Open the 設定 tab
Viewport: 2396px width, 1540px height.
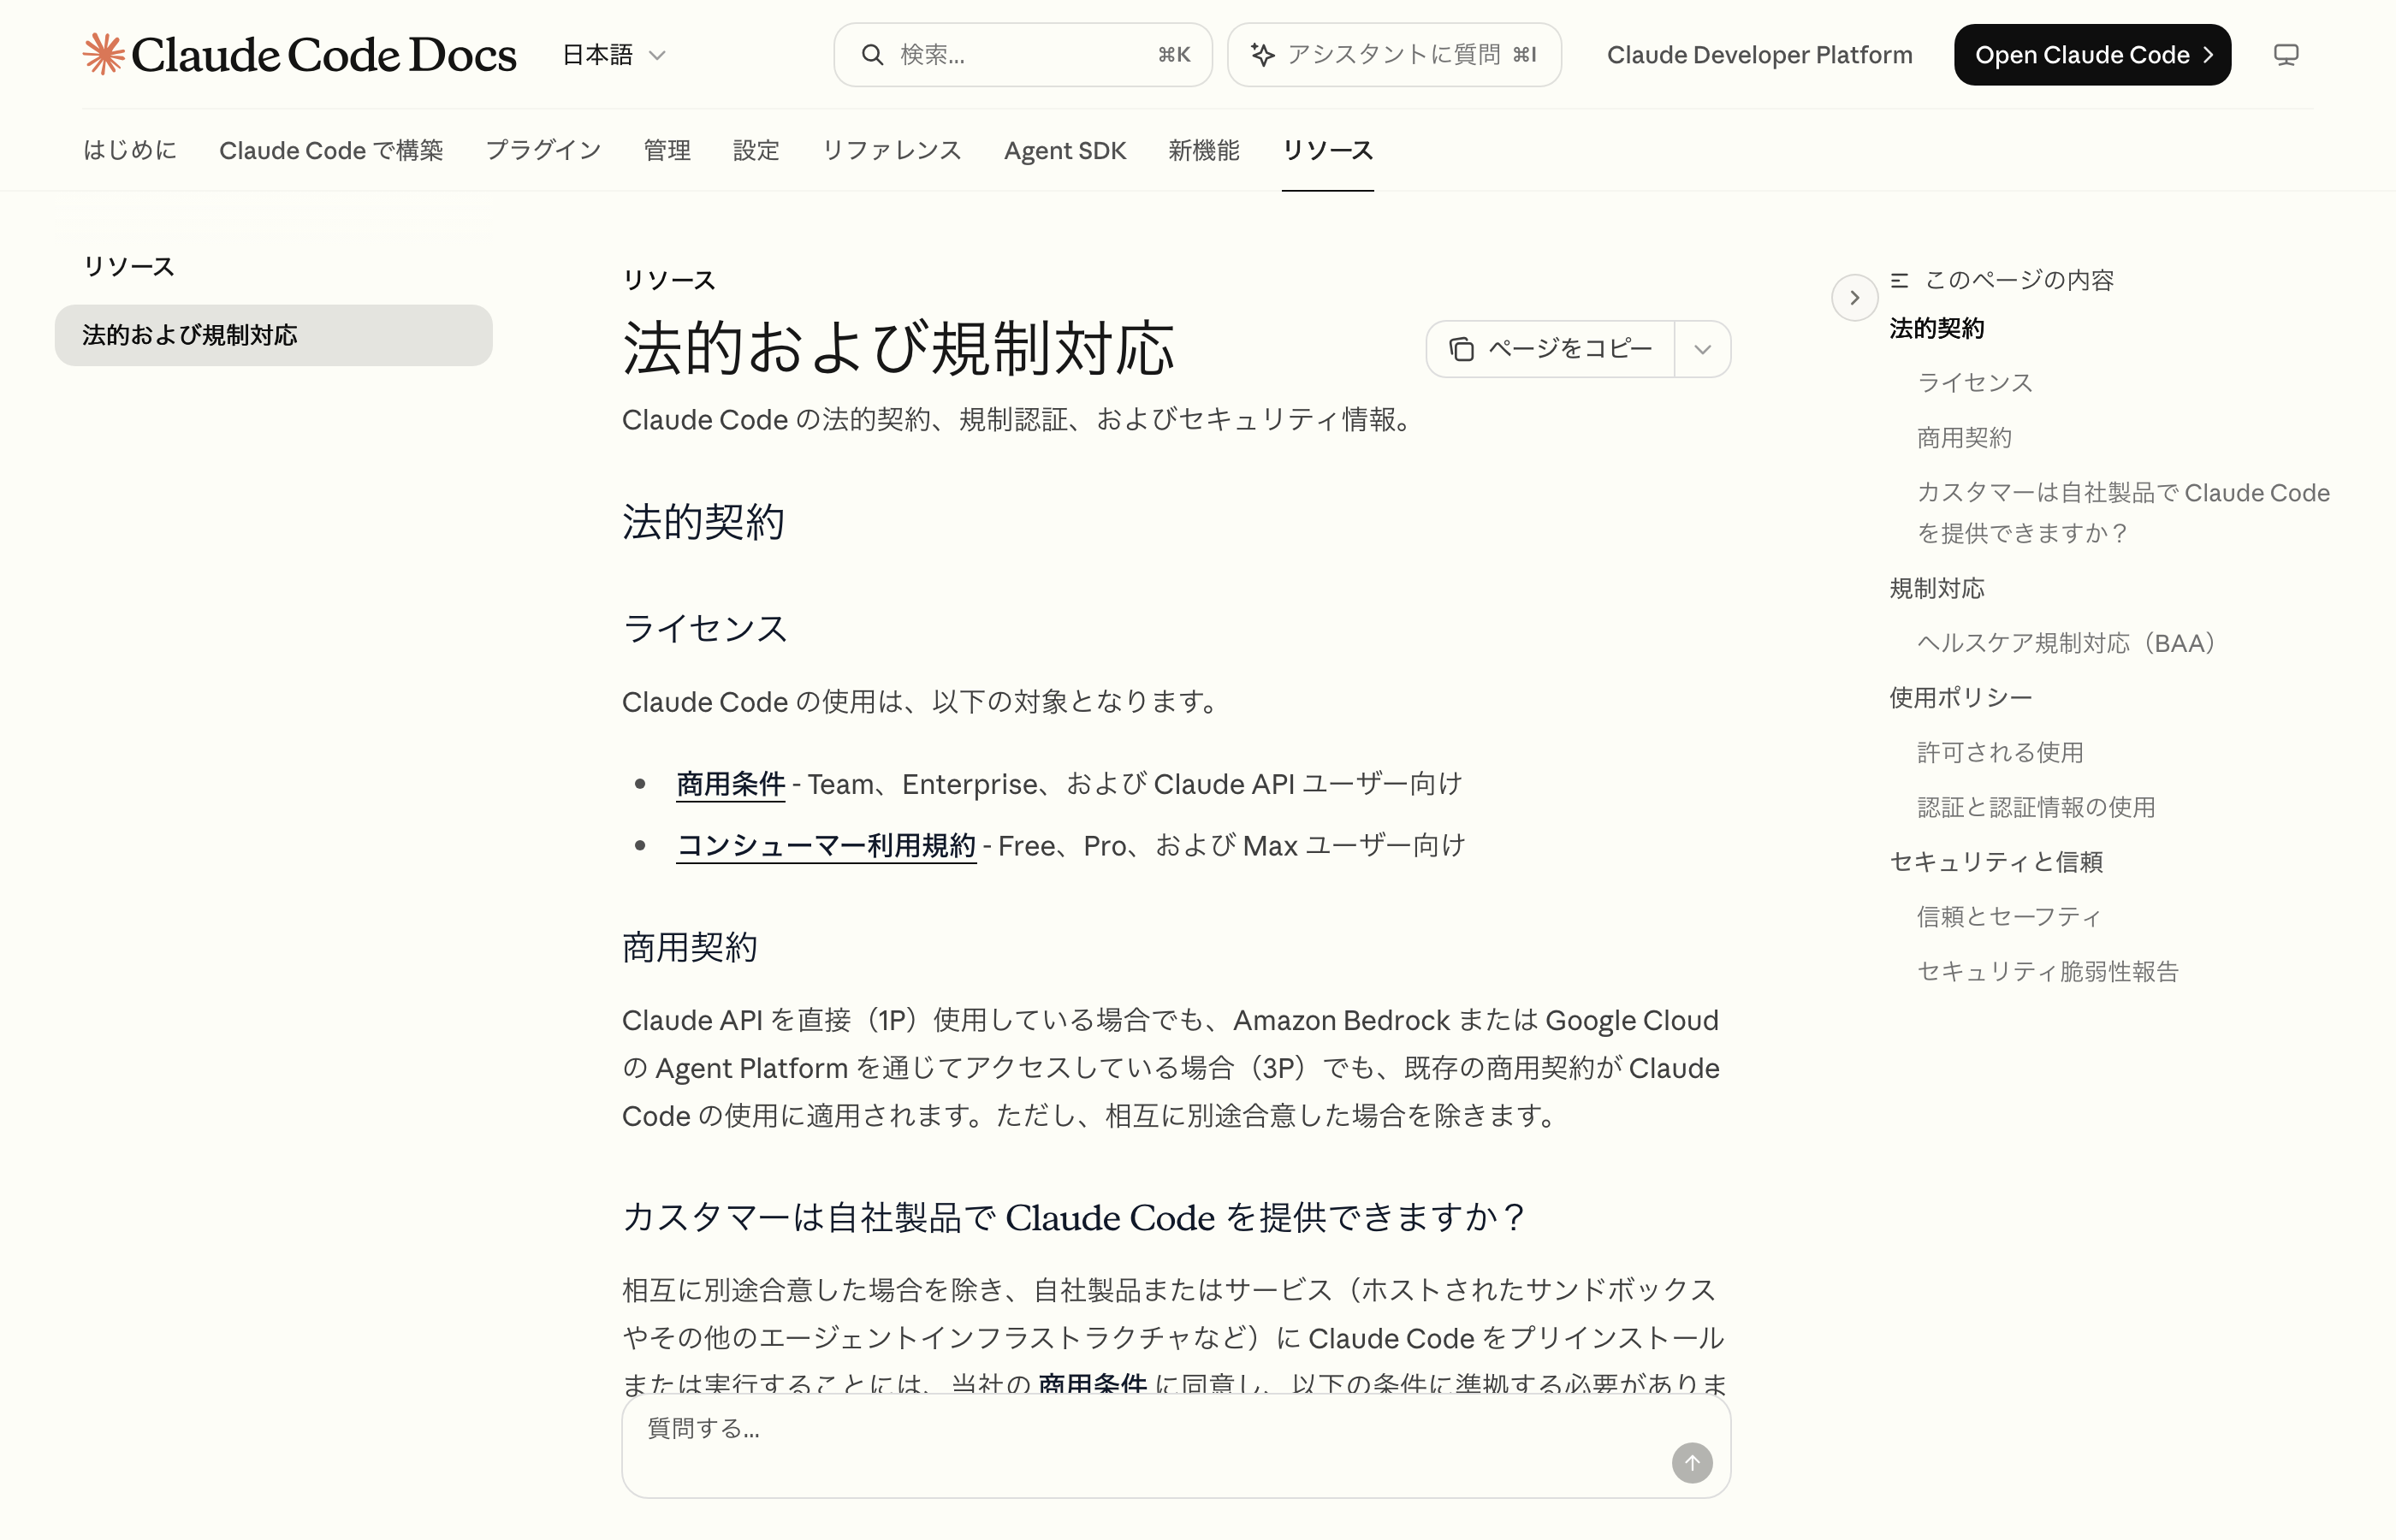(756, 150)
